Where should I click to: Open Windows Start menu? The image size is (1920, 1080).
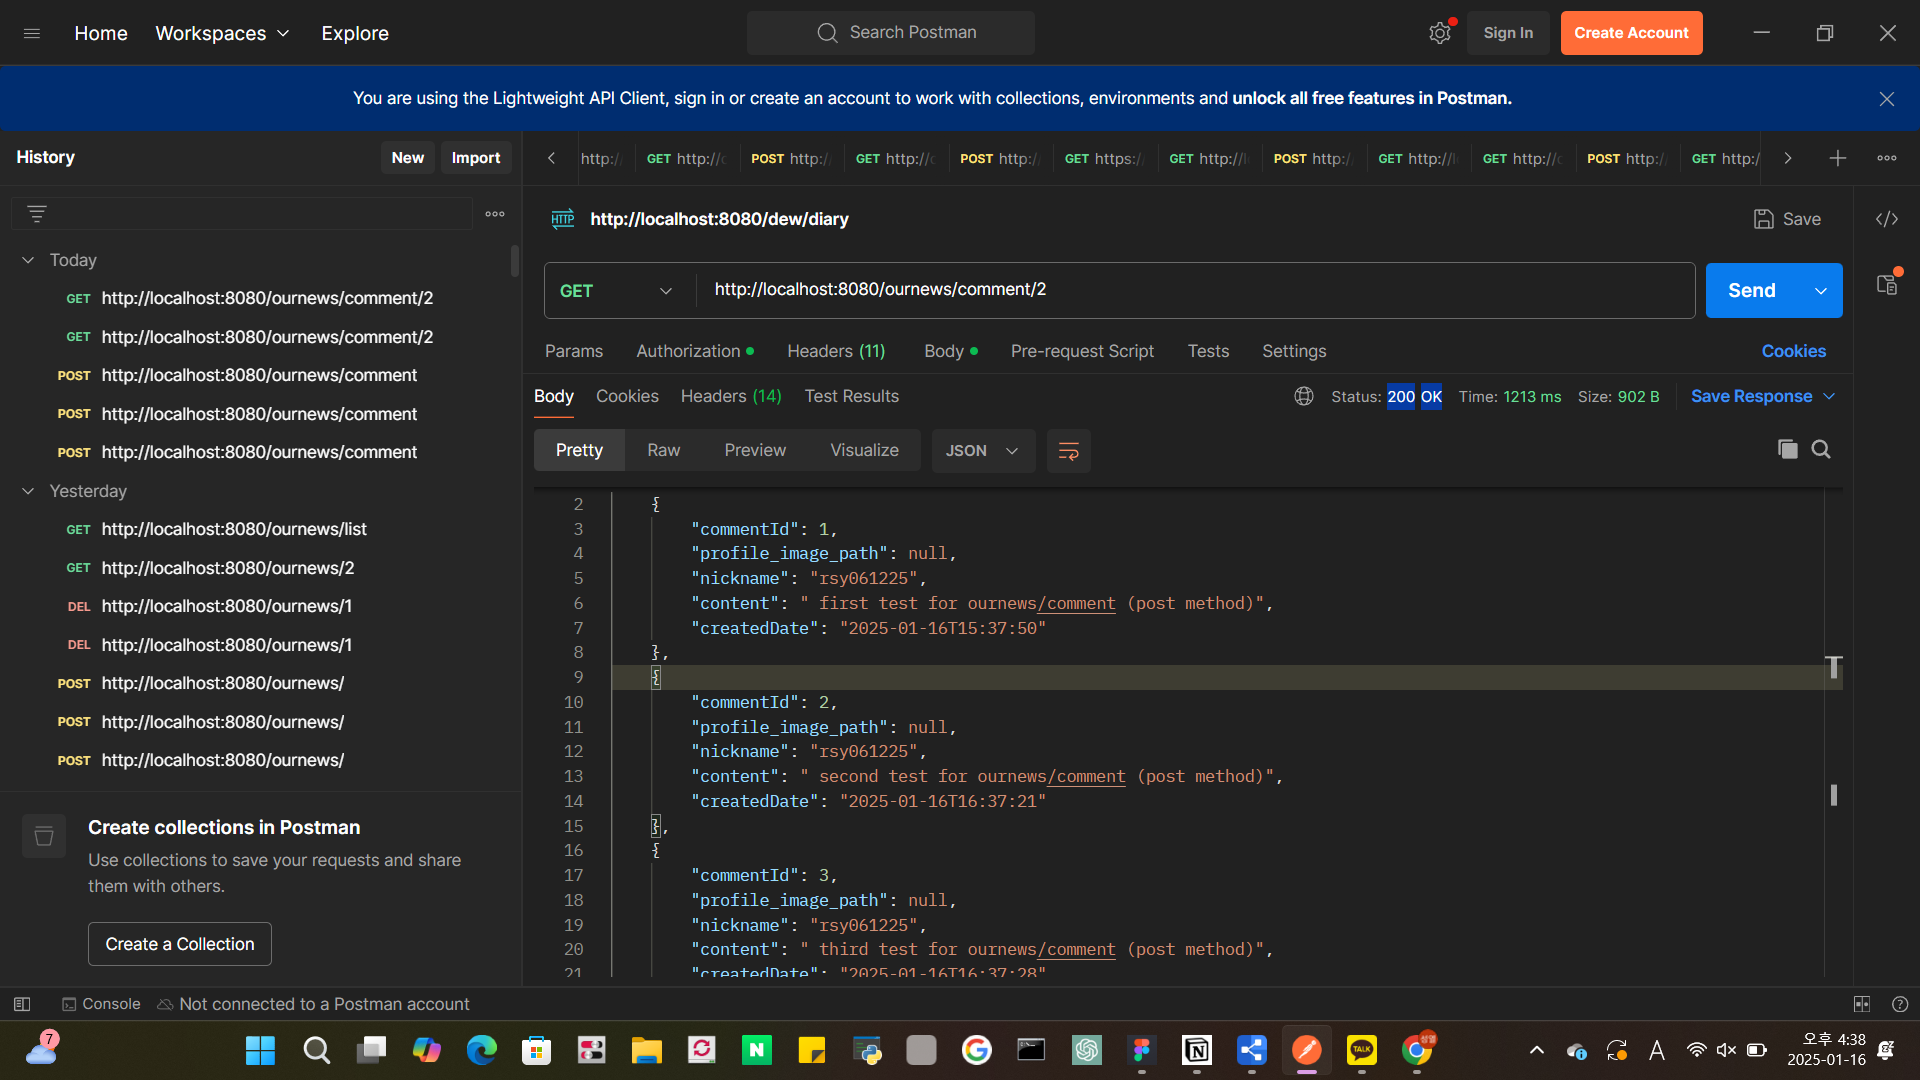(261, 1050)
